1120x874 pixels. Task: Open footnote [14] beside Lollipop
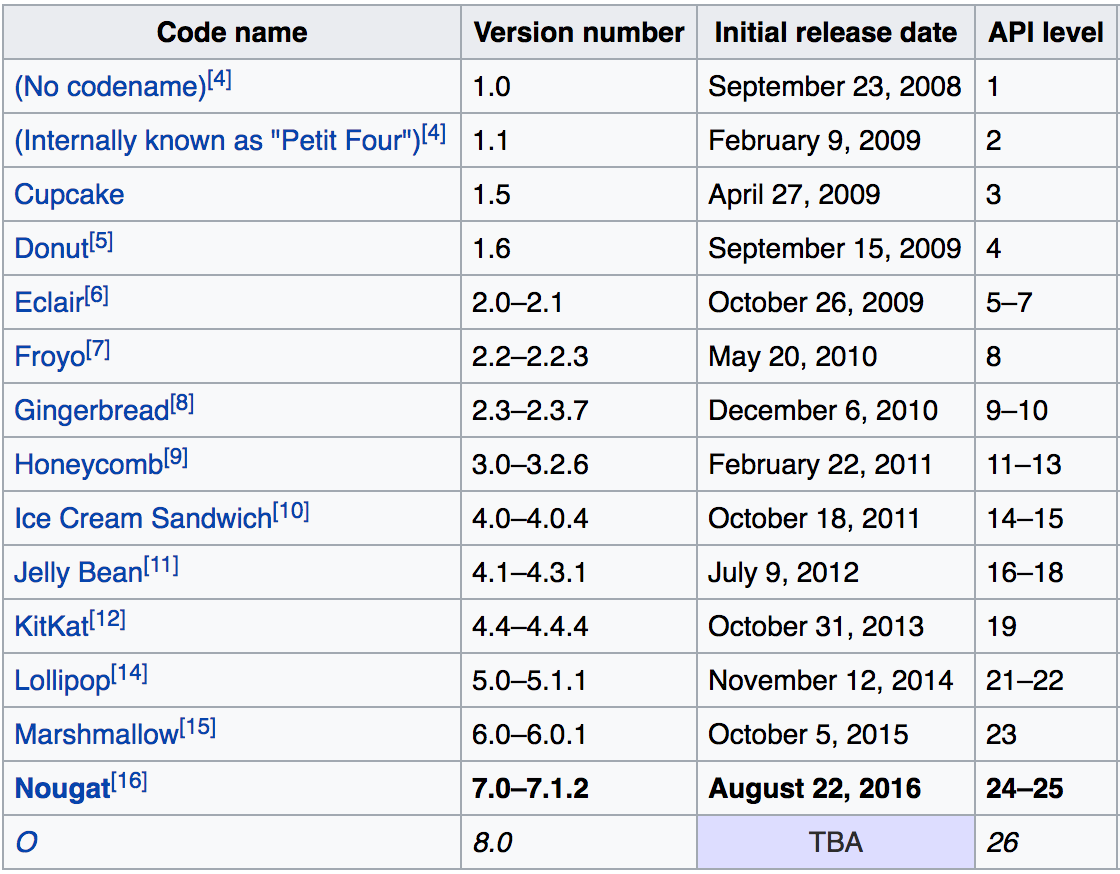point(130,673)
